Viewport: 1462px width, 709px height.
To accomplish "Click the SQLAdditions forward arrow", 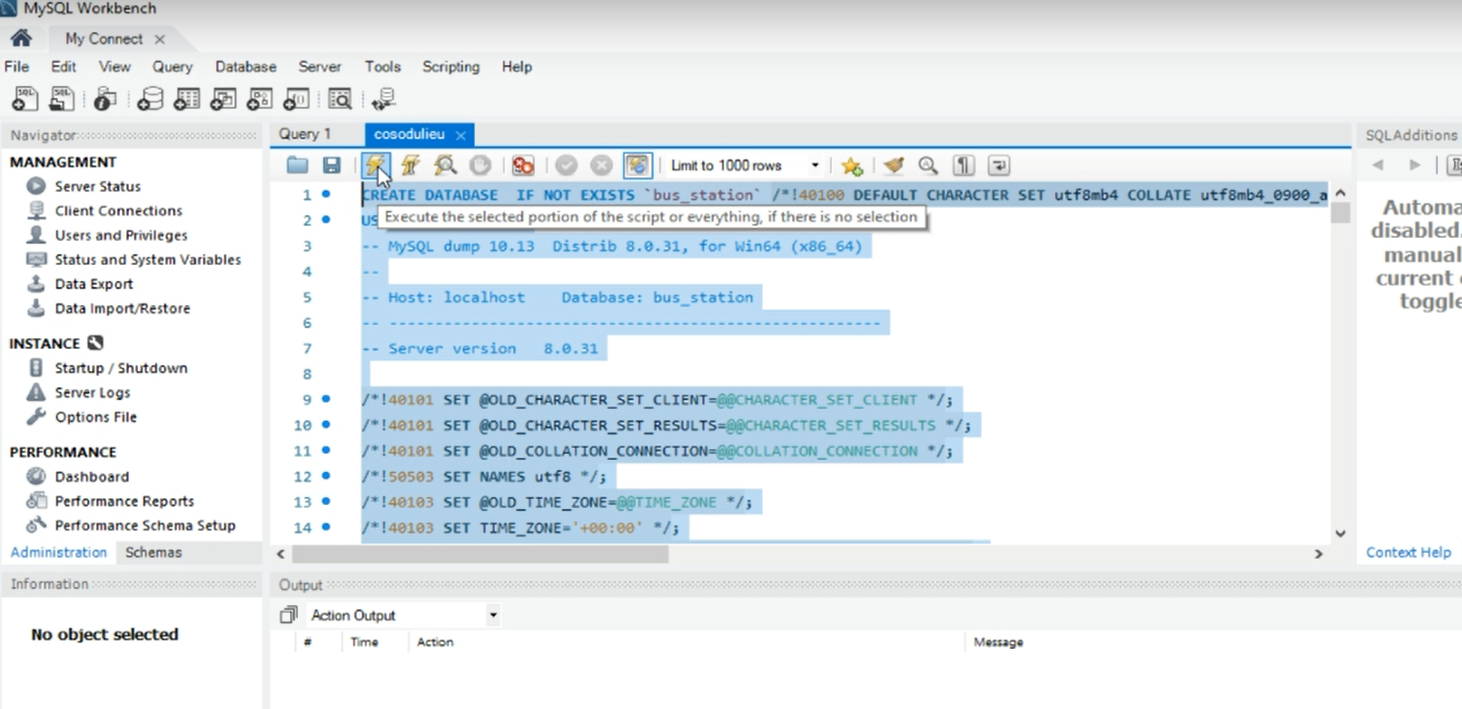I will pyautogui.click(x=1414, y=165).
